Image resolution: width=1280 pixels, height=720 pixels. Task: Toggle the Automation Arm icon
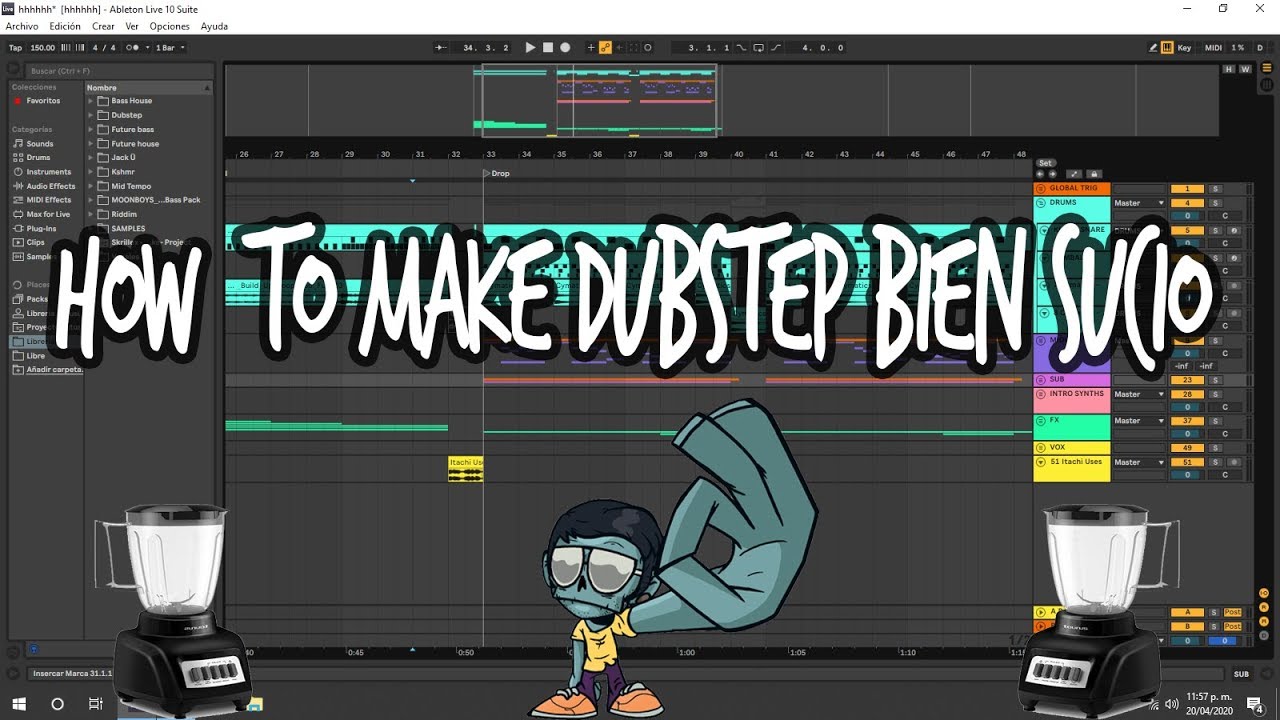605,47
